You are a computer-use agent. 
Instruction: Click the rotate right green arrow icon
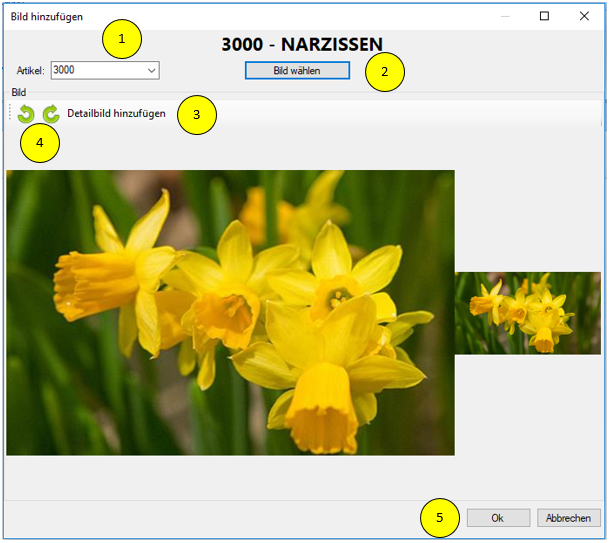tap(50, 114)
